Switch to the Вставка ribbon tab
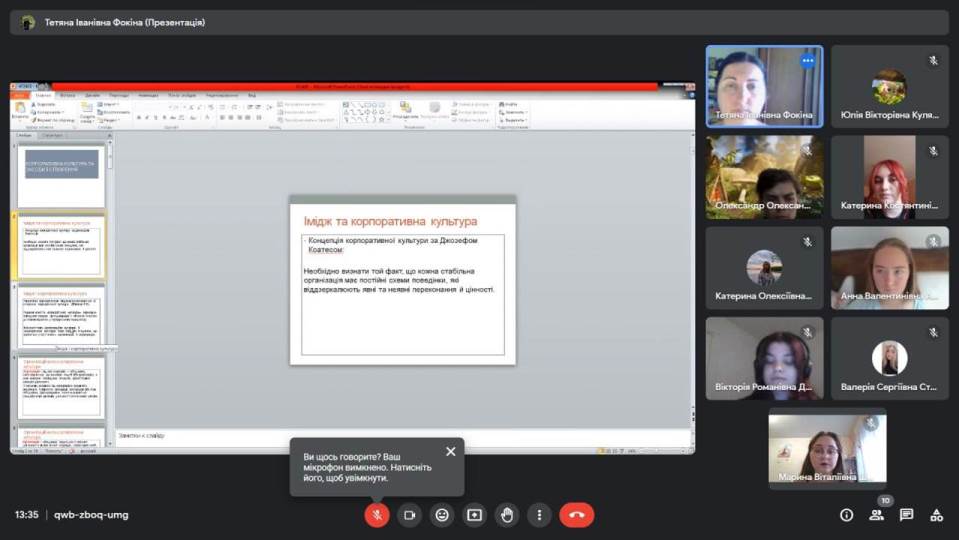 (68, 95)
